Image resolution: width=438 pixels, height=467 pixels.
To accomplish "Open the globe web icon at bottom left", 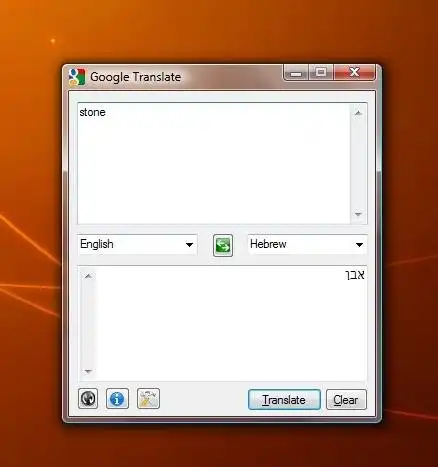I will (x=88, y=398).
